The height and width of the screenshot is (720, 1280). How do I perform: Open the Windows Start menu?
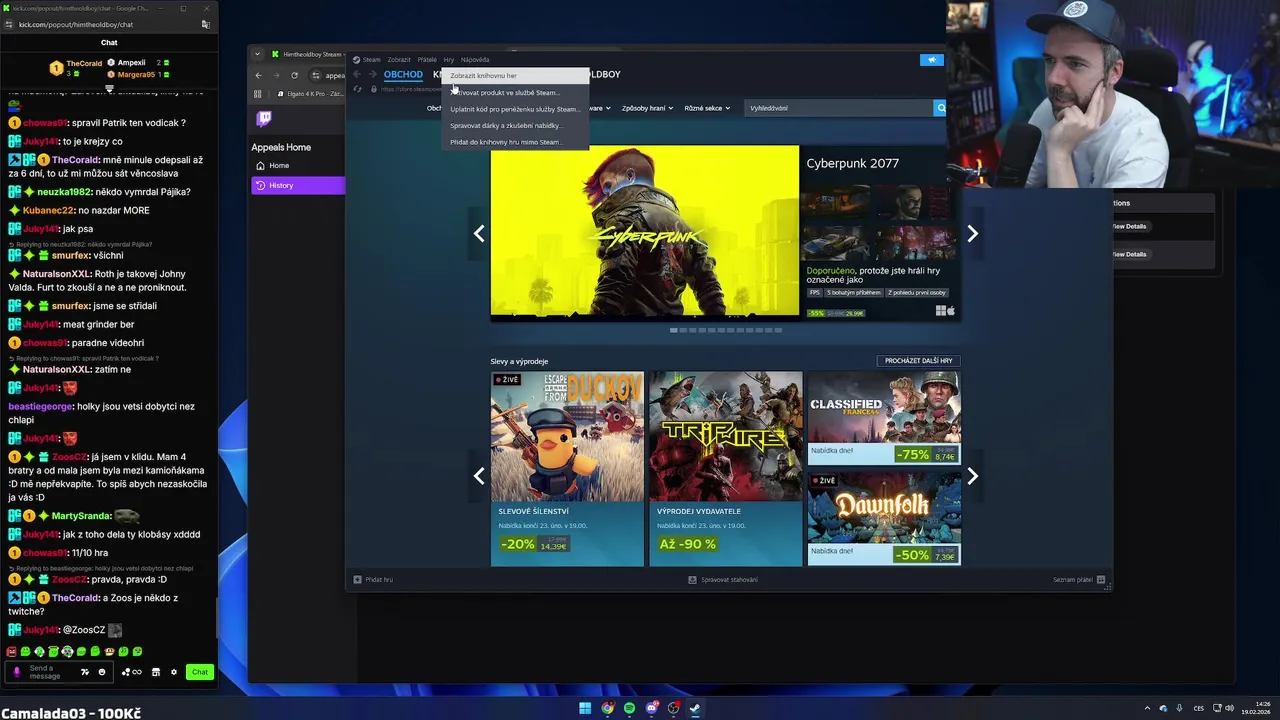pyautogui.click(x=585, y=708)
